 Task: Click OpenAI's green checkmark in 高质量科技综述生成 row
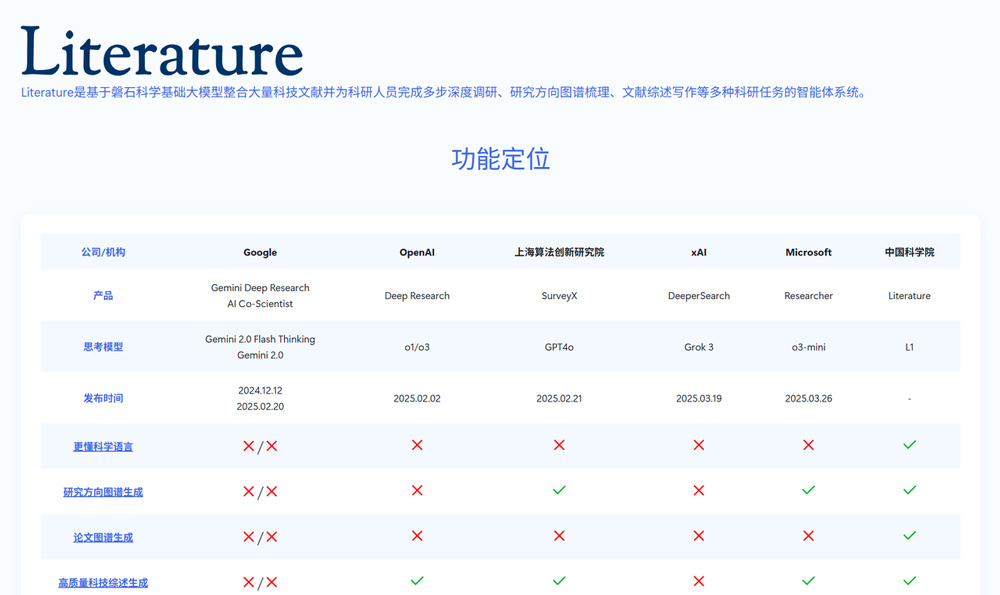pos(417,581)
